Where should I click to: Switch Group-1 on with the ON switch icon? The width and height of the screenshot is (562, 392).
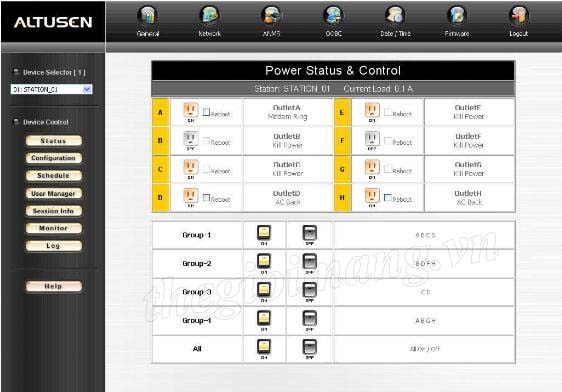click(264, 233)
